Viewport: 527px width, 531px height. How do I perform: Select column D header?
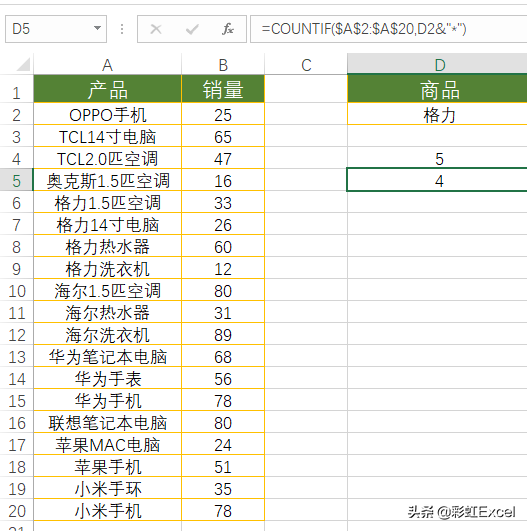(x=437, y=64)
